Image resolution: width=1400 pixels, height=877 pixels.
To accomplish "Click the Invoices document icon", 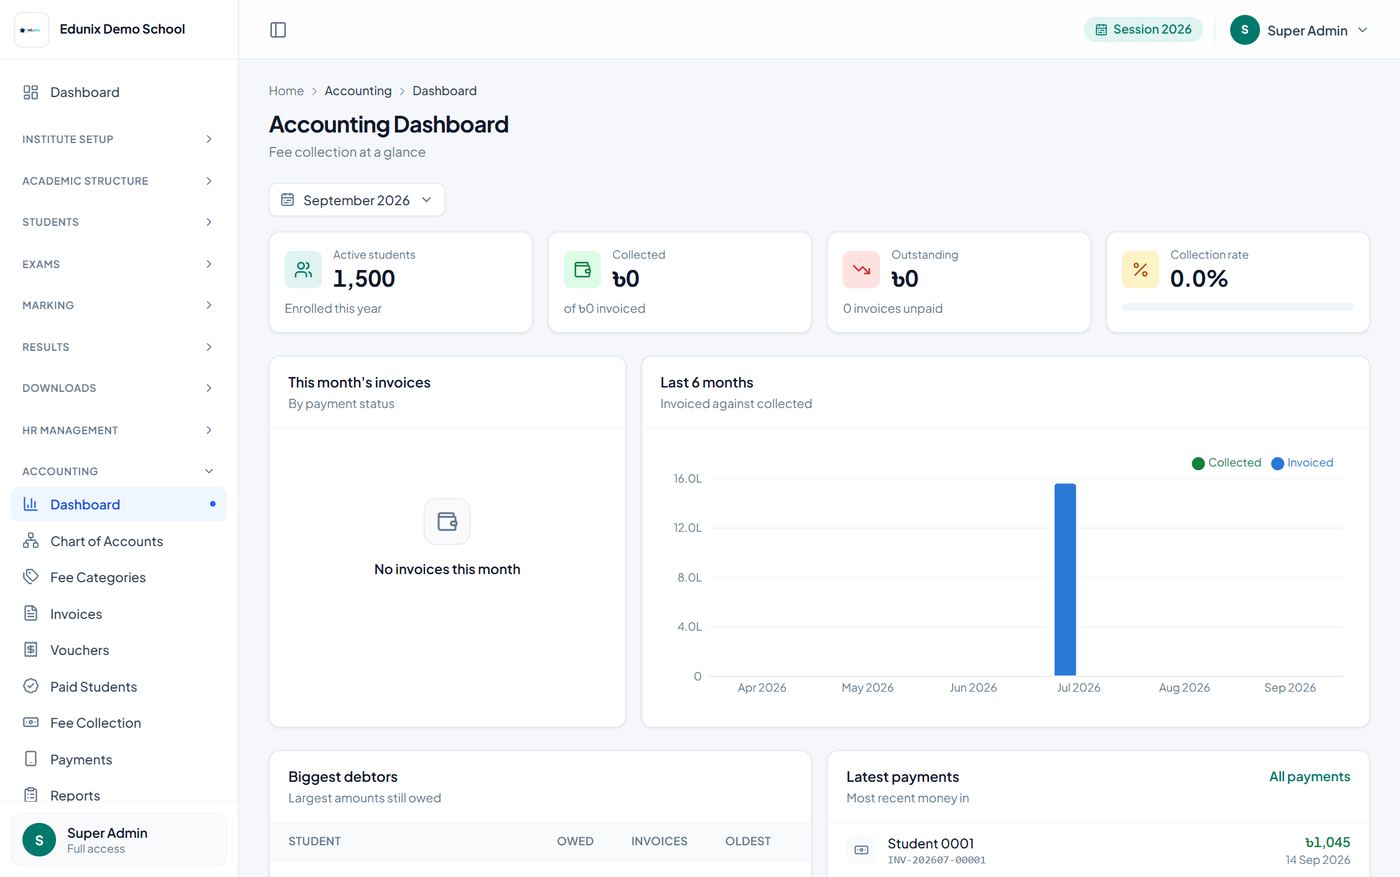I will point(31,614).
